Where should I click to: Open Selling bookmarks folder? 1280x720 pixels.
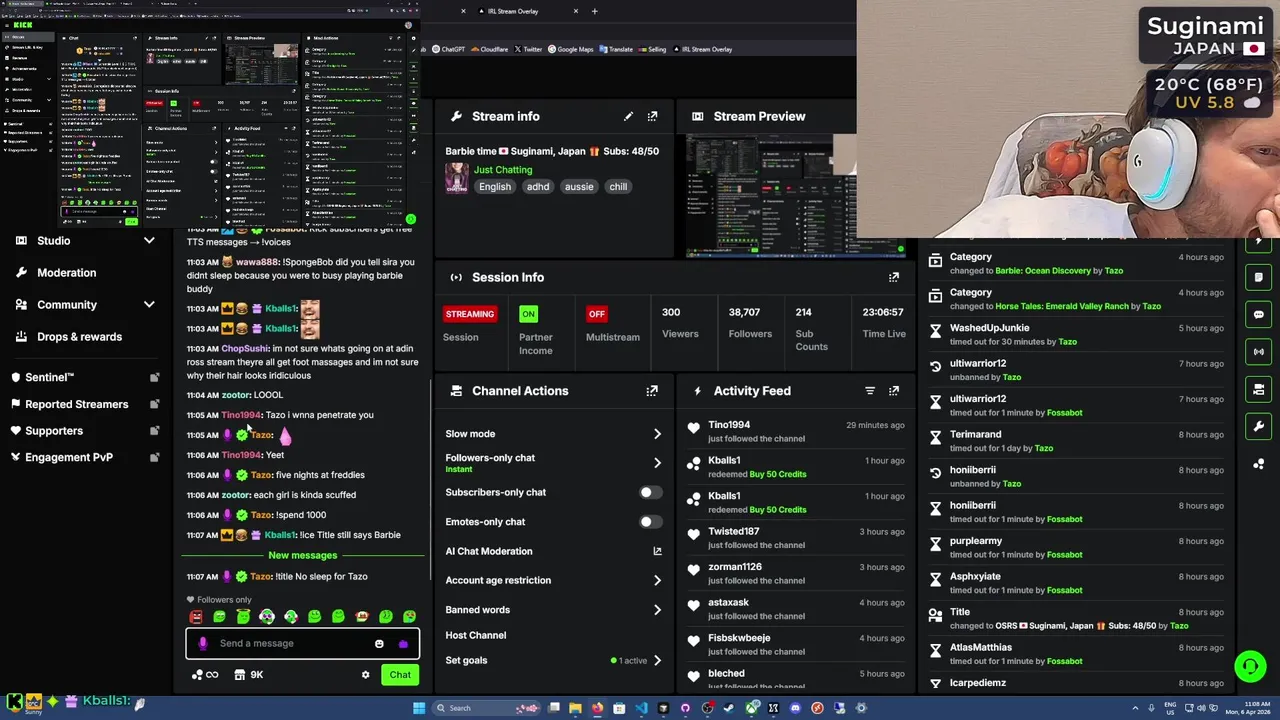pos(652,49)
